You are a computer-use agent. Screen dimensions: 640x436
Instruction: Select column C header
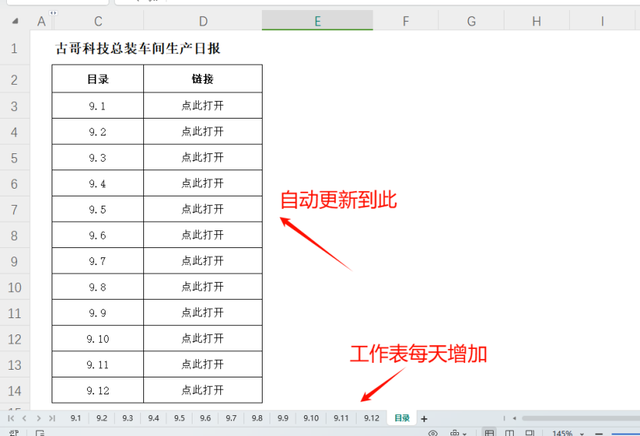tap(98, 21)
